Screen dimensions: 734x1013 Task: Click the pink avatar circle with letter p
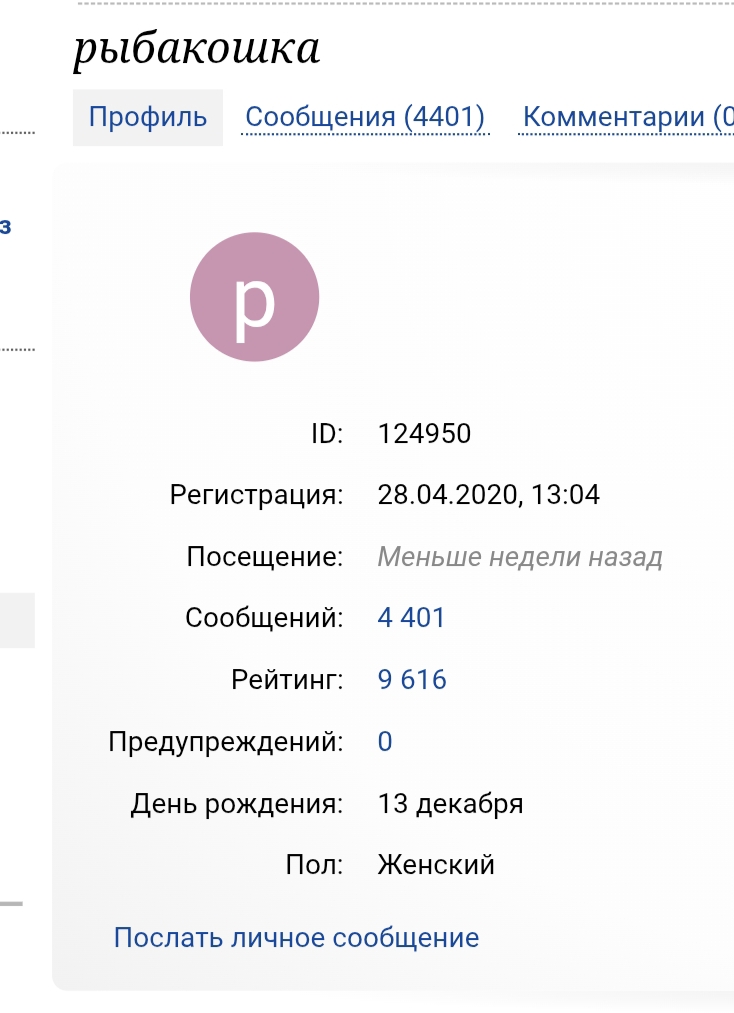[x=254, y=298]
